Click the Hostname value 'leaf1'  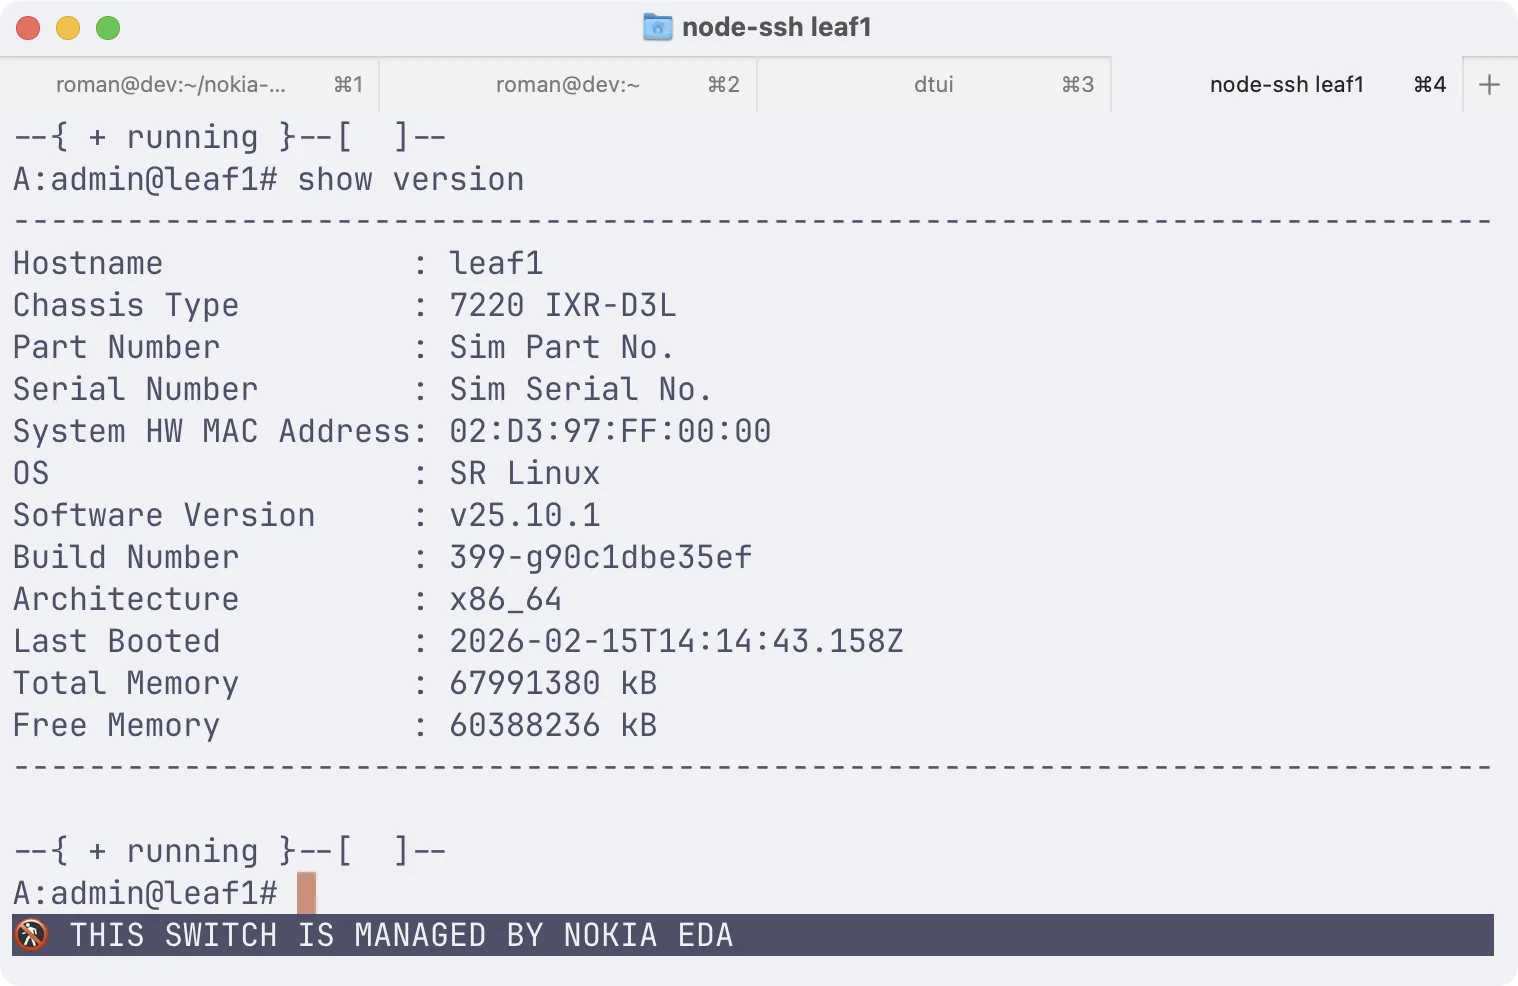pos(496,263)
